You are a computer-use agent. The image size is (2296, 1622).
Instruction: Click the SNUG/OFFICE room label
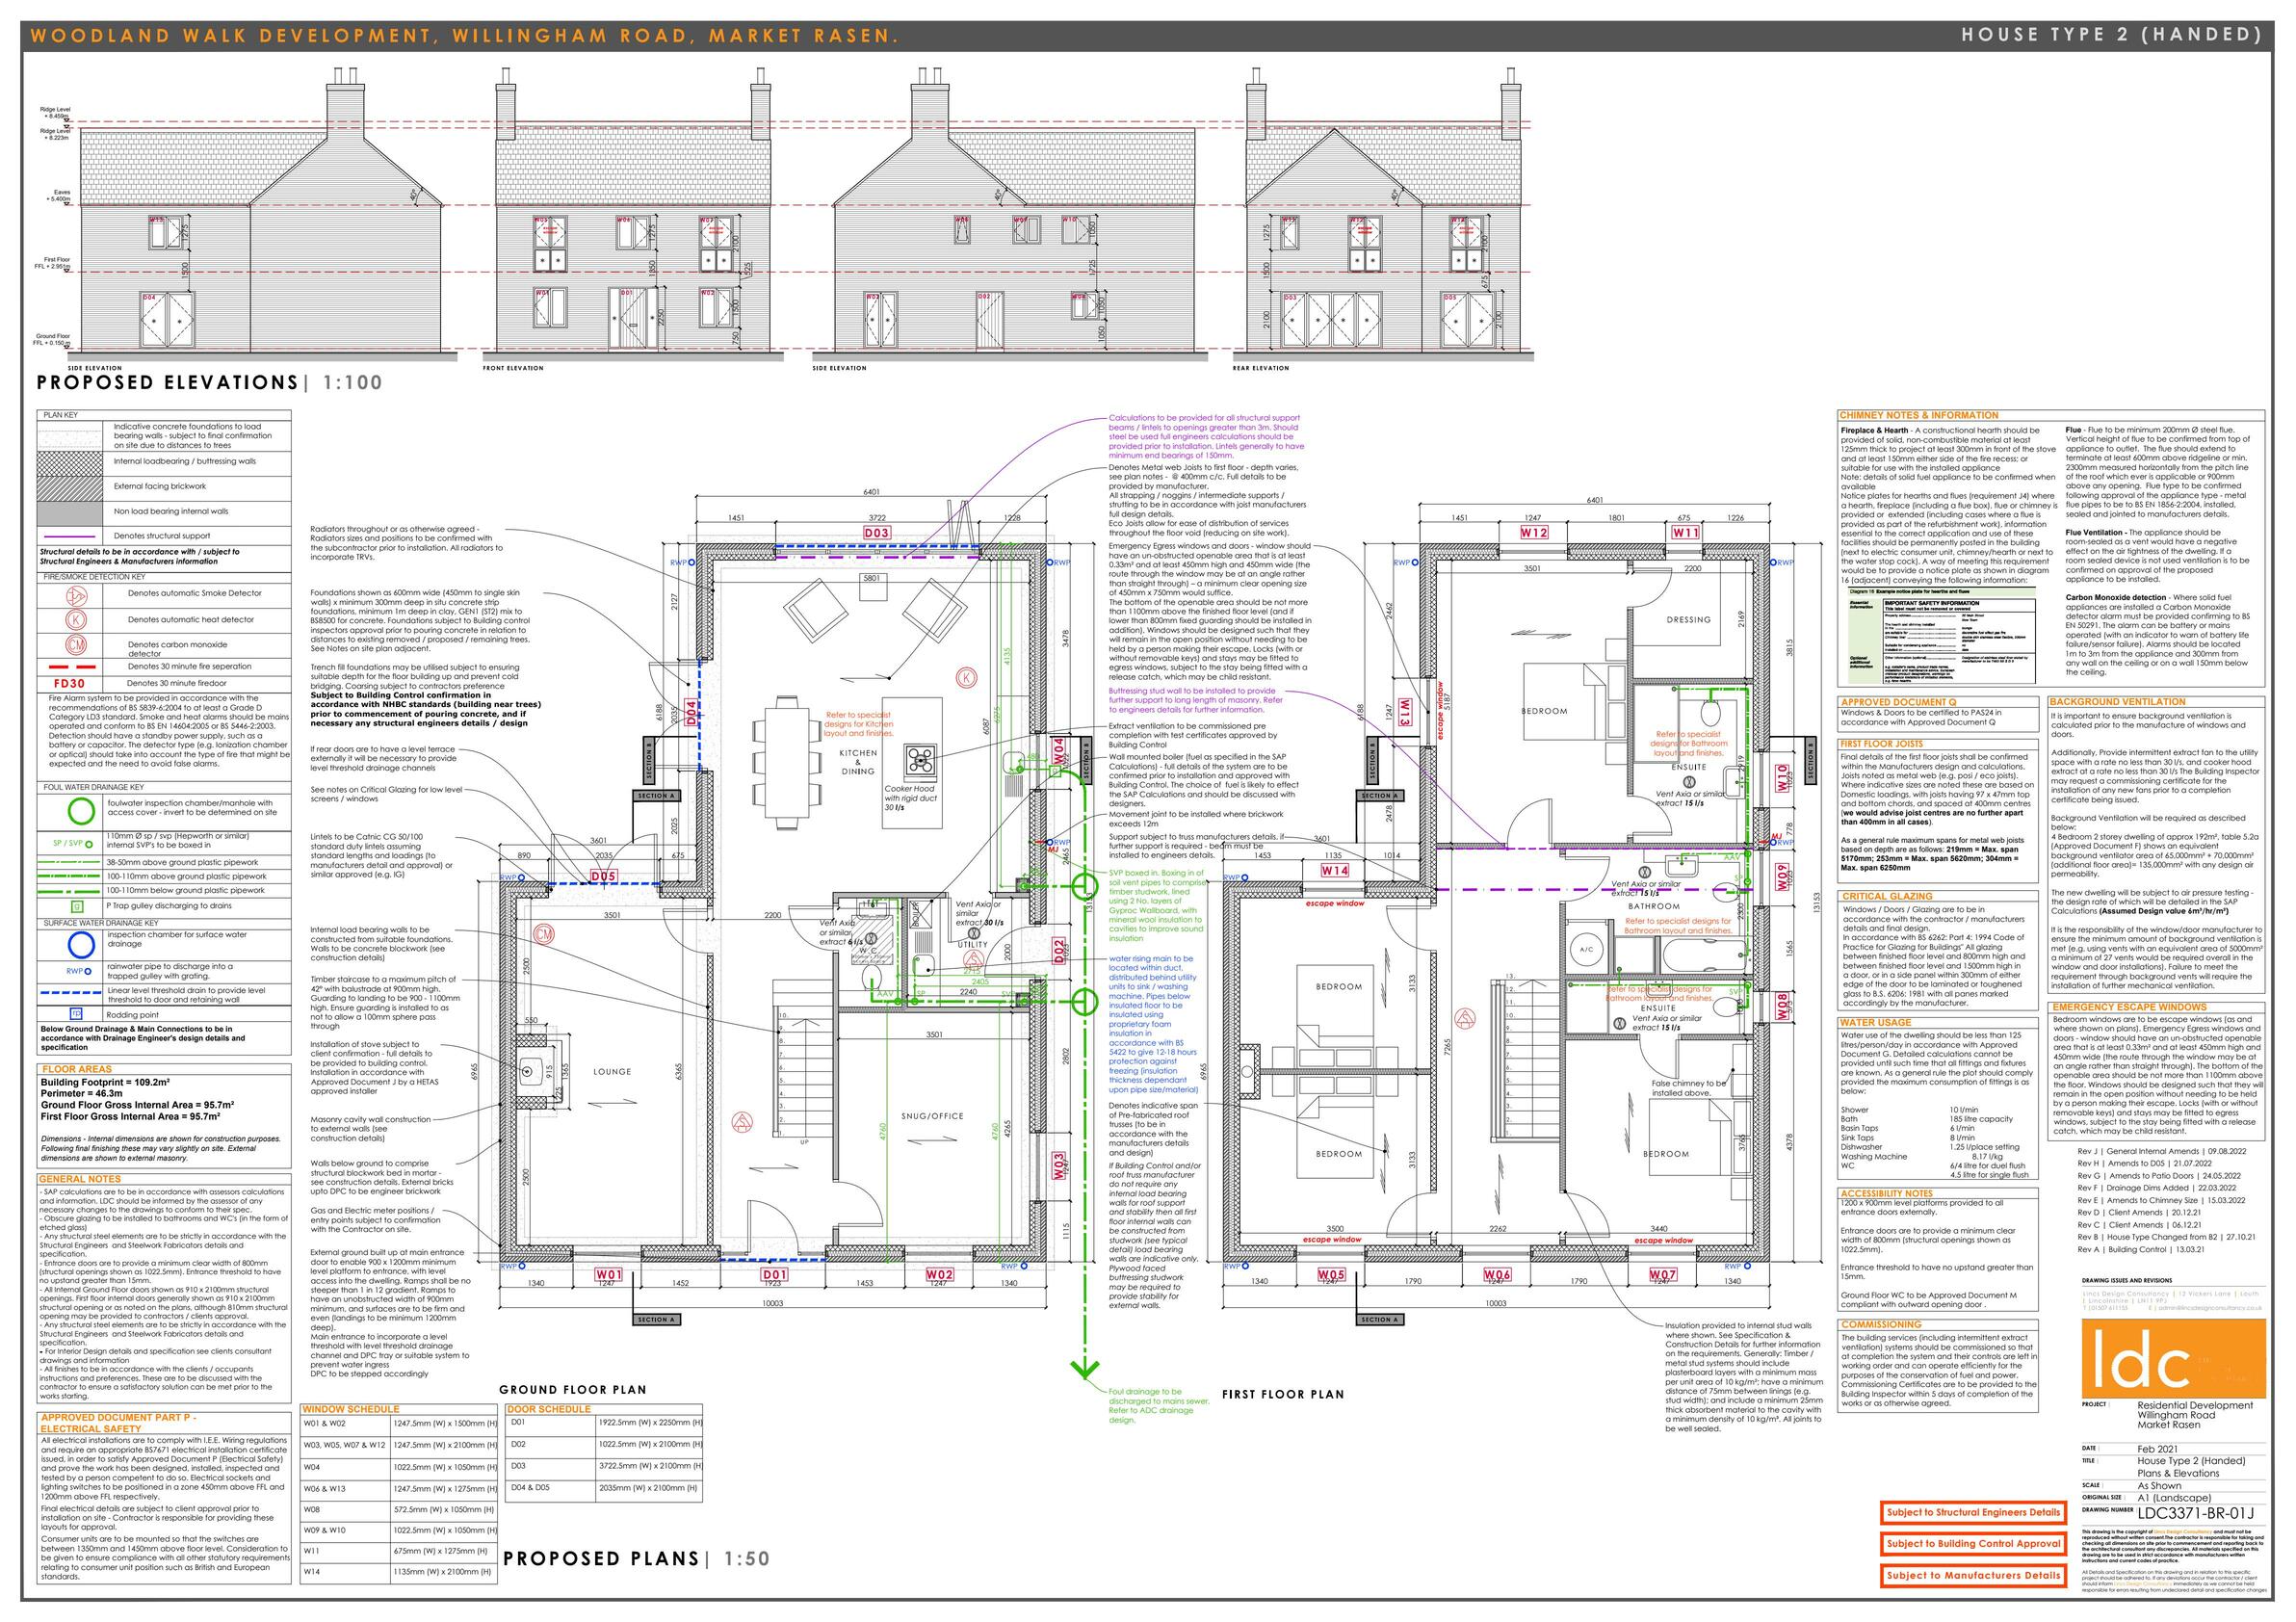tap(931, 1116)
